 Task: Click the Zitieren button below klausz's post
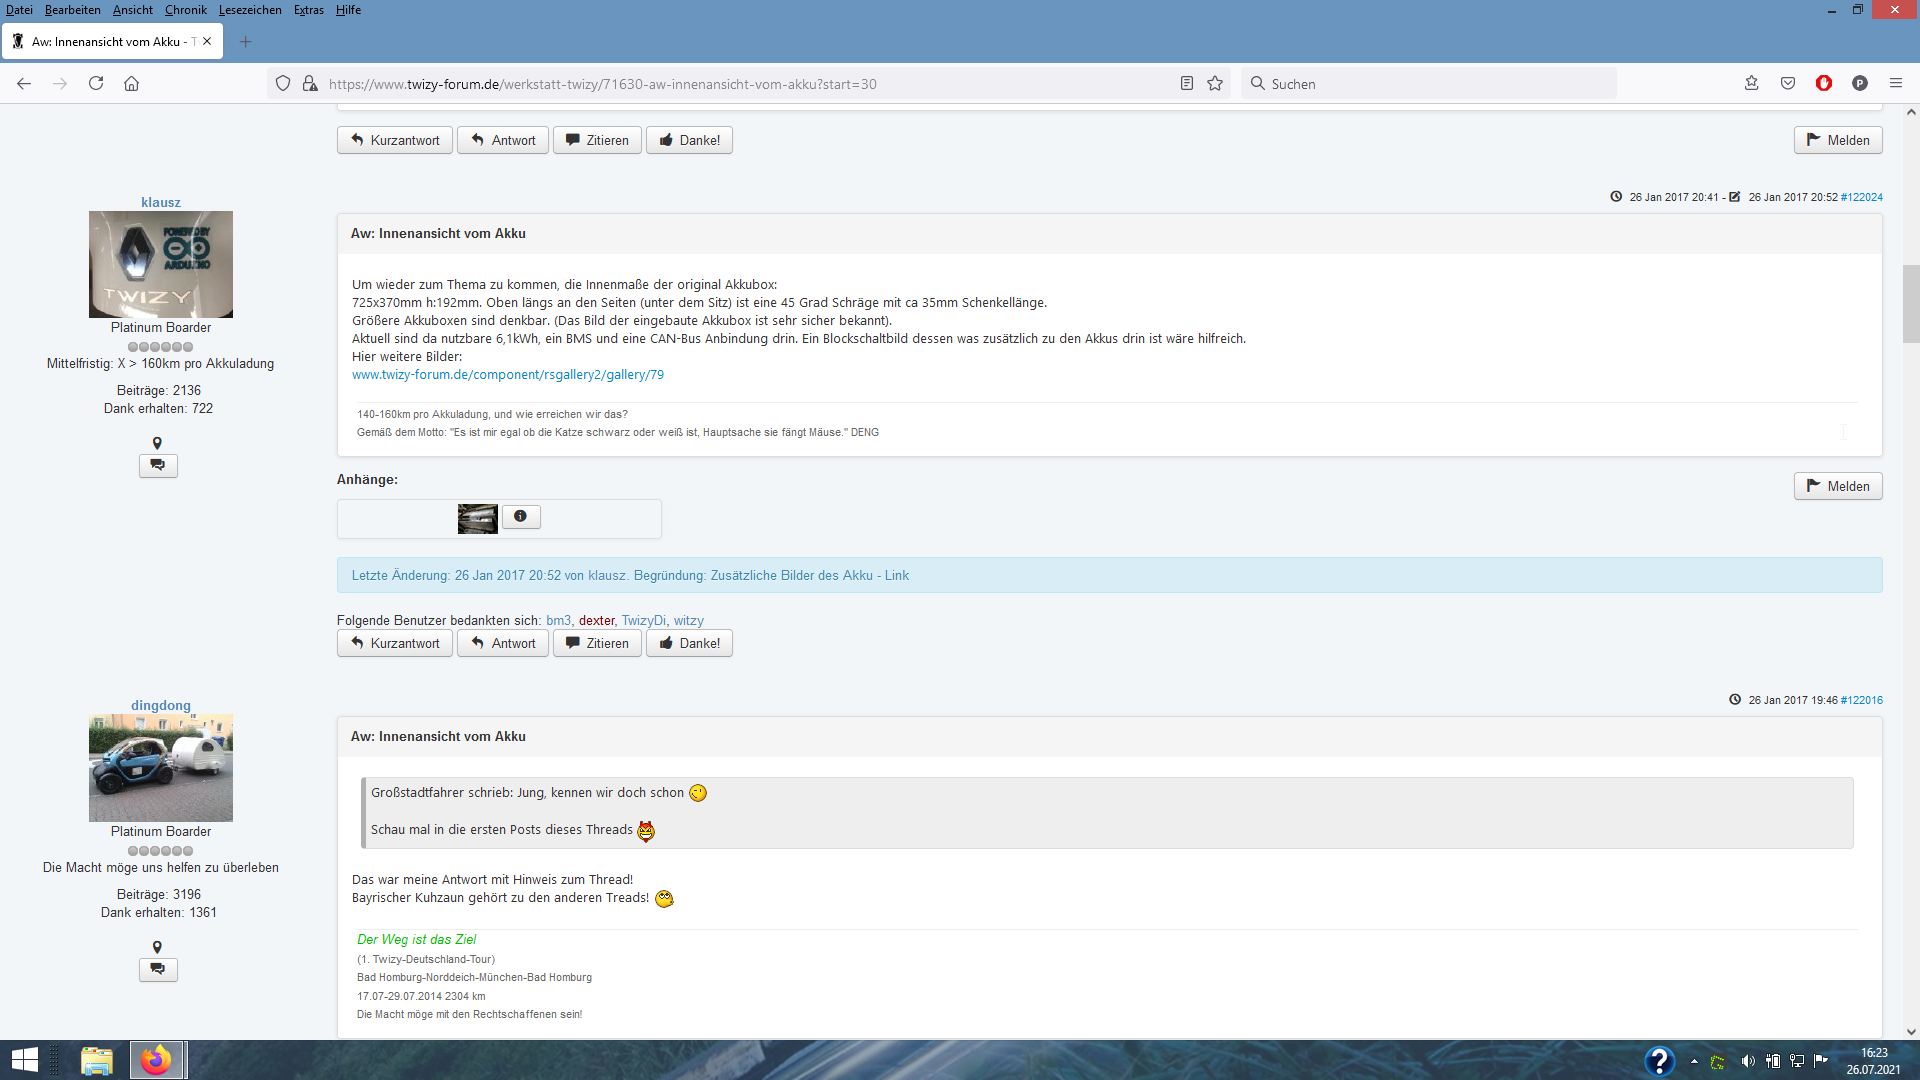point(597,643)
